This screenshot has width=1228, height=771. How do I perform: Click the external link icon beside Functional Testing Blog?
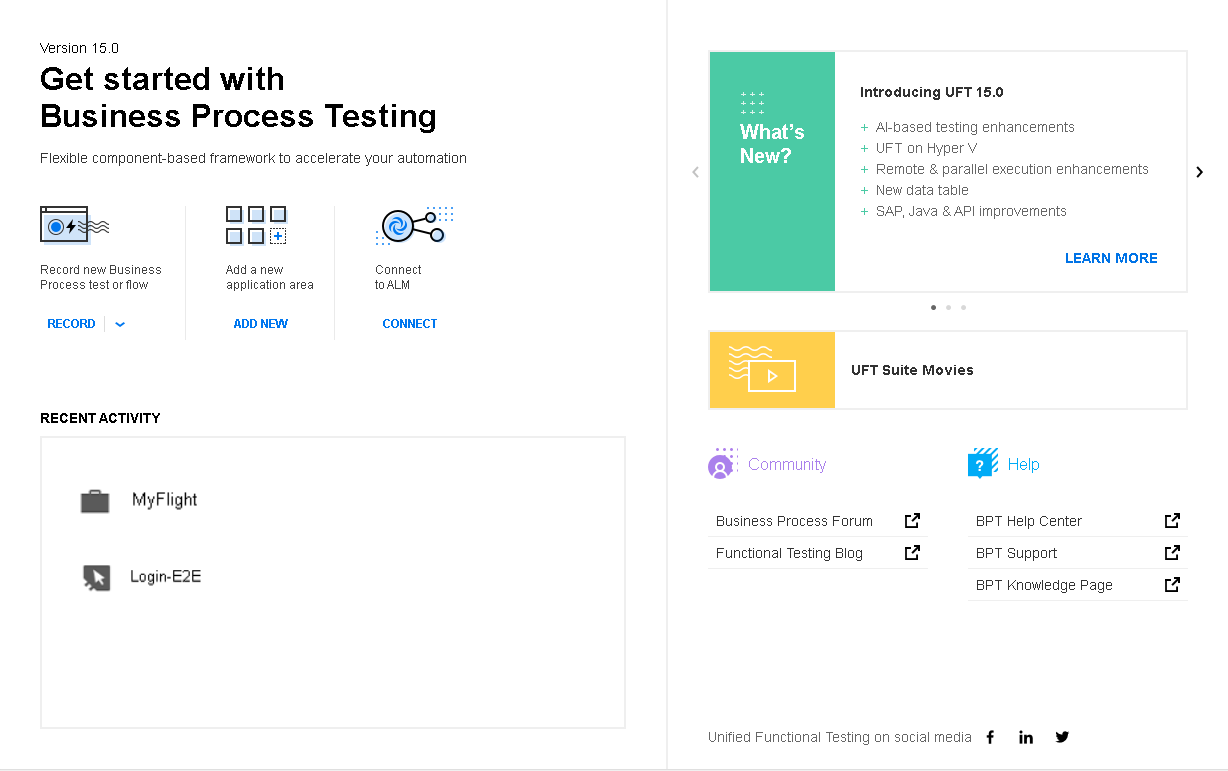pyautogui.click(x=912, y=553)
